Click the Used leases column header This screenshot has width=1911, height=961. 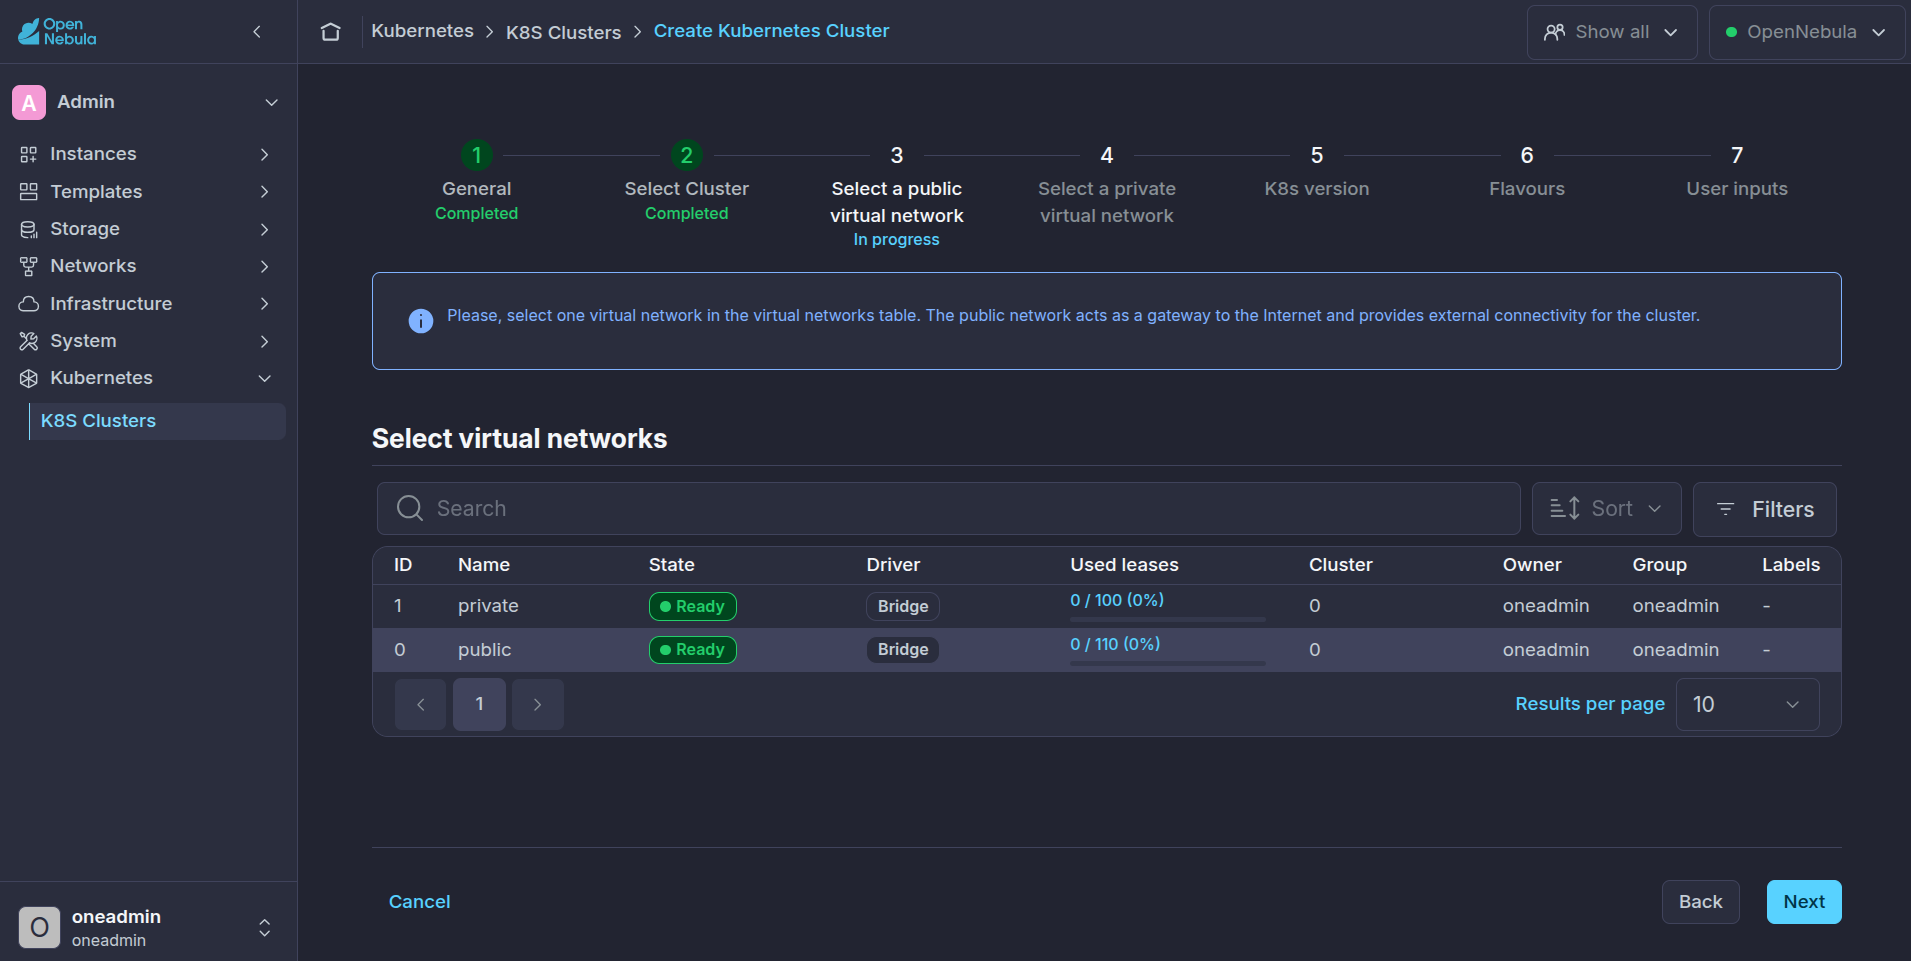[x=1124, y=565]
